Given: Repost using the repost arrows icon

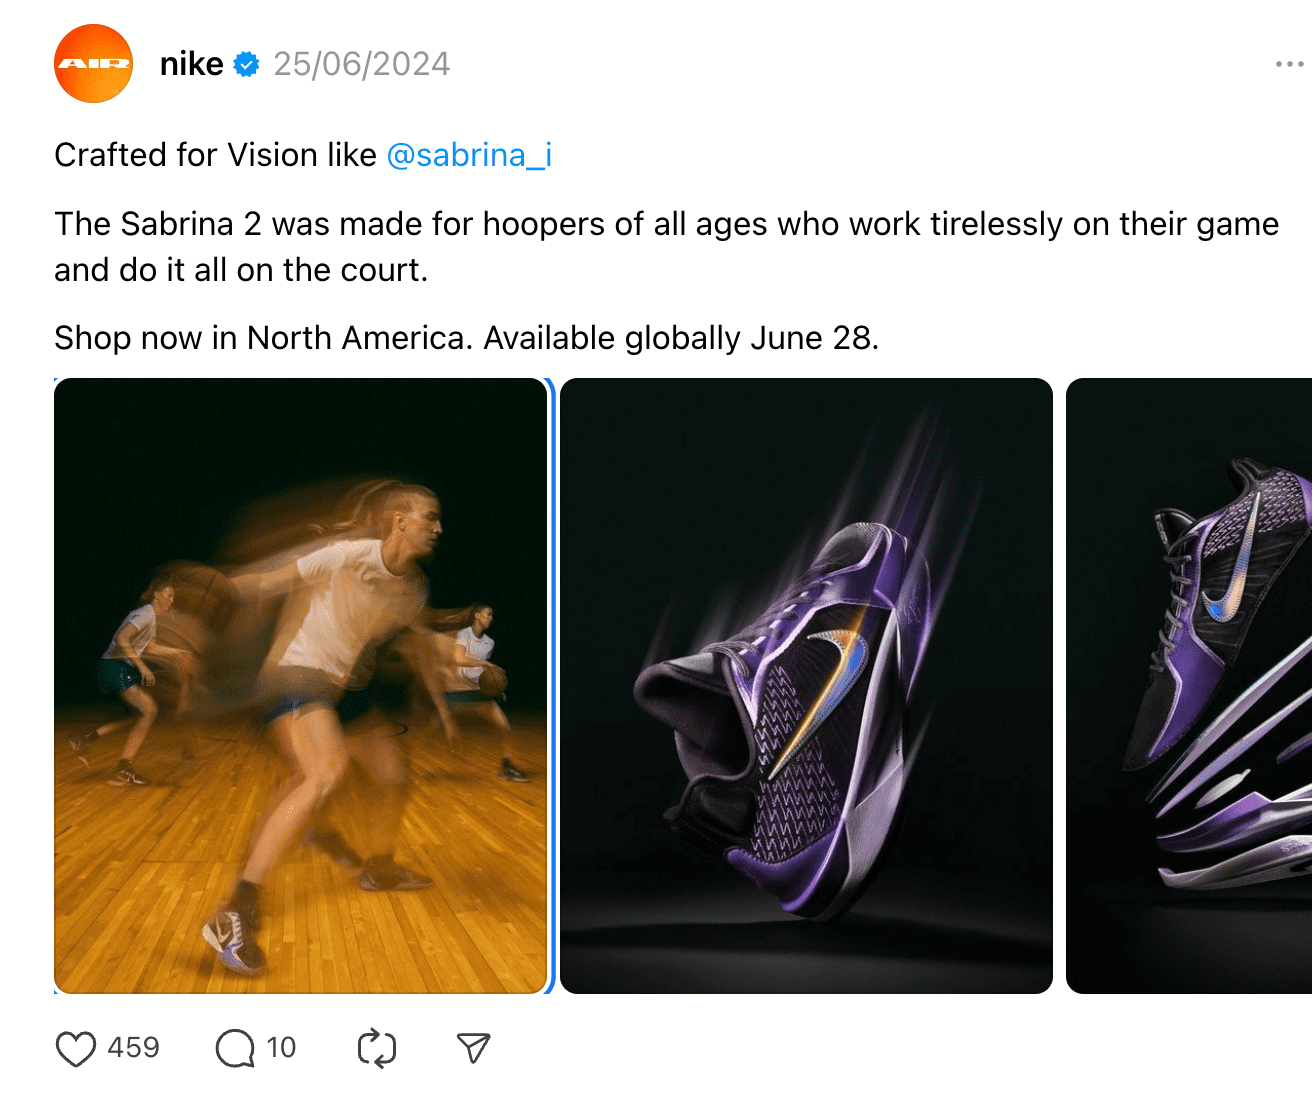Looking at the screenshot, I should [x=375, y=1047].
